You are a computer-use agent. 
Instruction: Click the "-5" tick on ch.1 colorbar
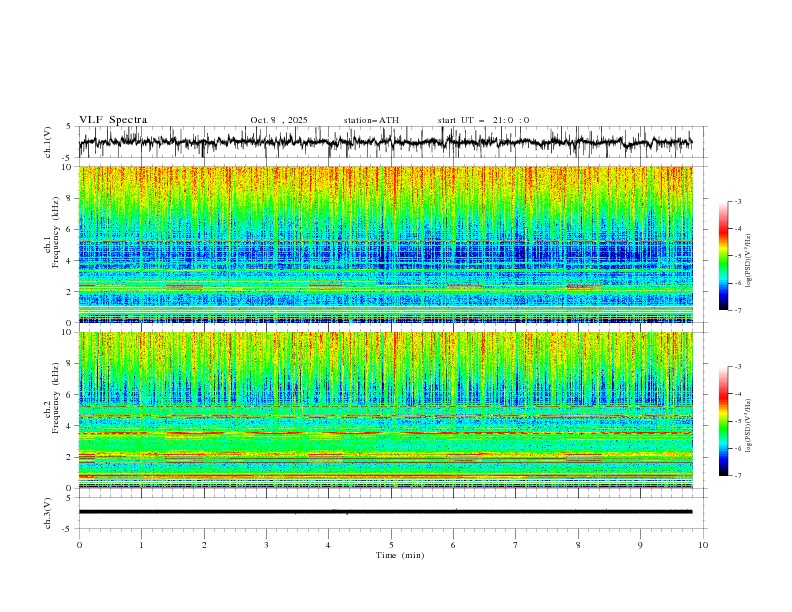click(x=738, y=256)
